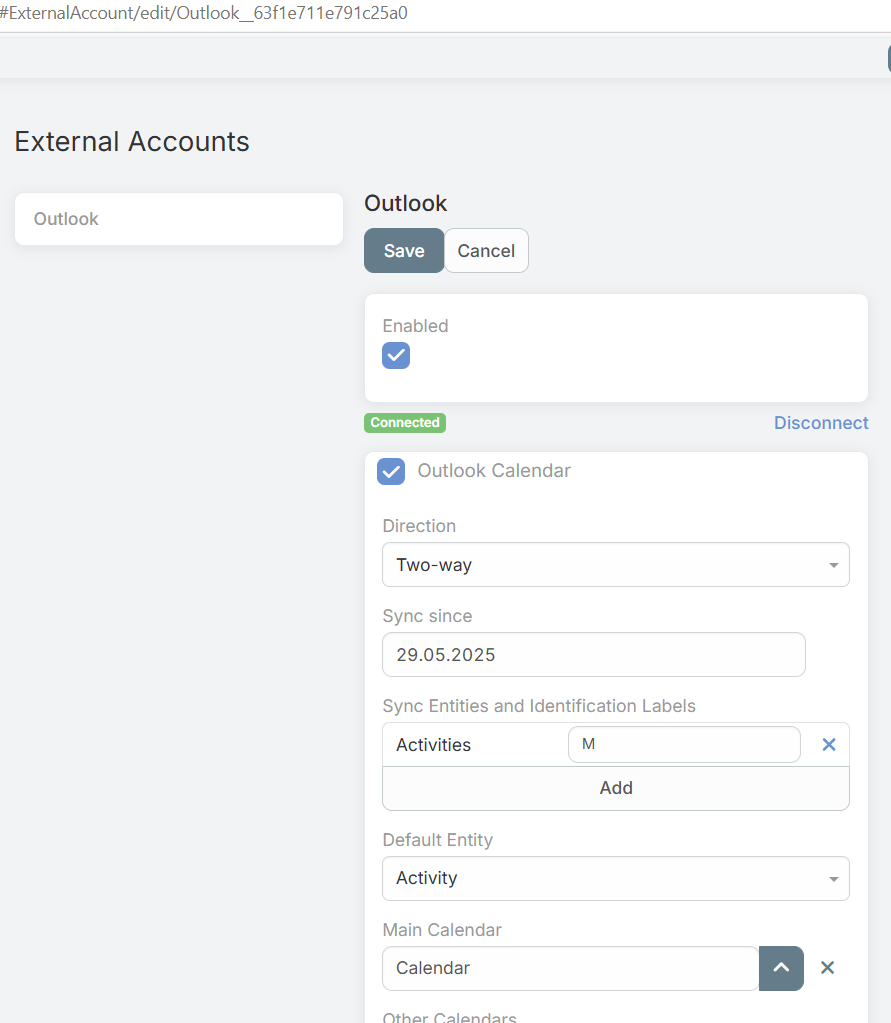
Task: Save the Outlook account settings
Action: coord(404,251)
